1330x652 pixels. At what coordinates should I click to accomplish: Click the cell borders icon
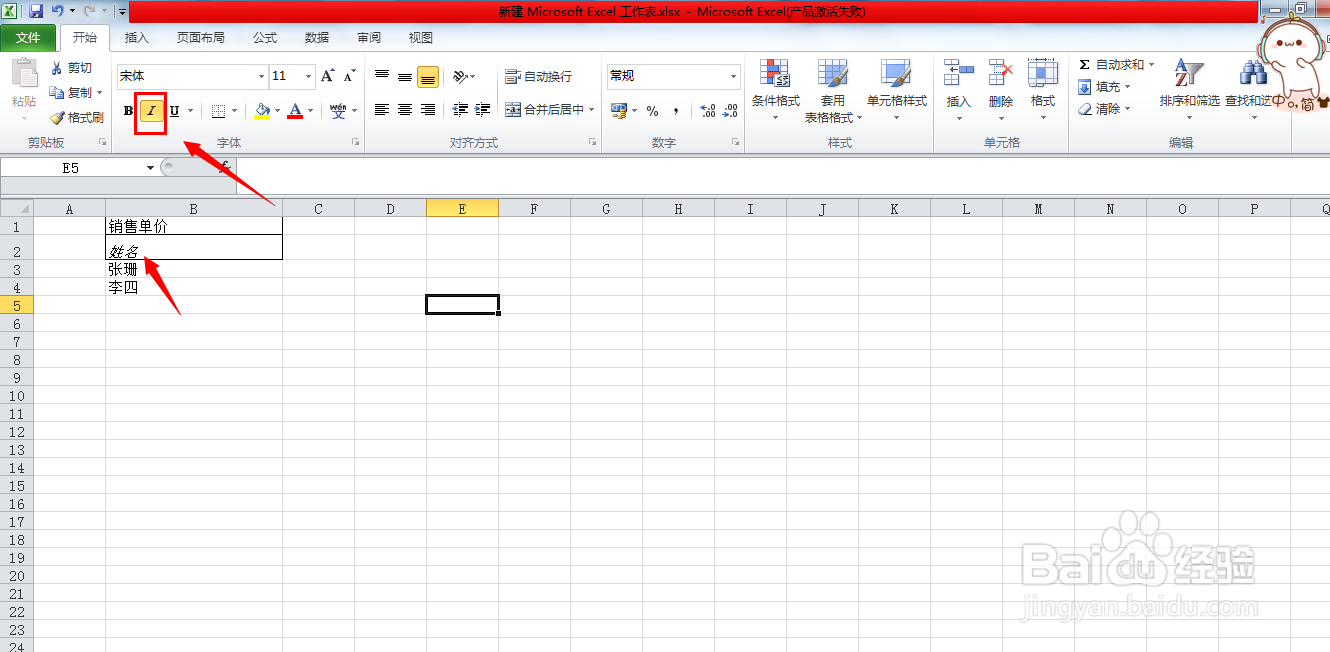pos(219,111)
